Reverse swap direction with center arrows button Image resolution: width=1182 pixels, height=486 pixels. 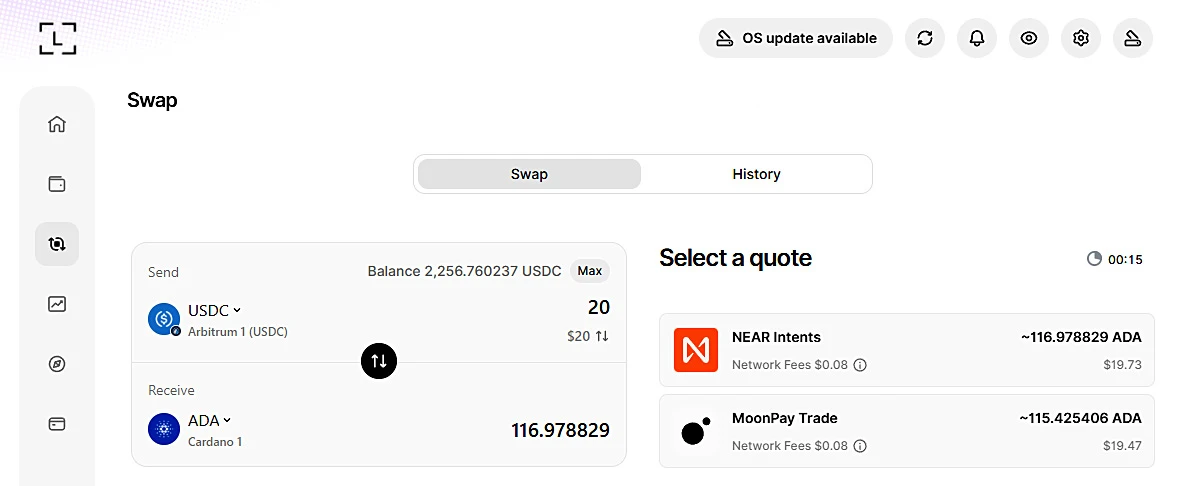click(379, 362)
